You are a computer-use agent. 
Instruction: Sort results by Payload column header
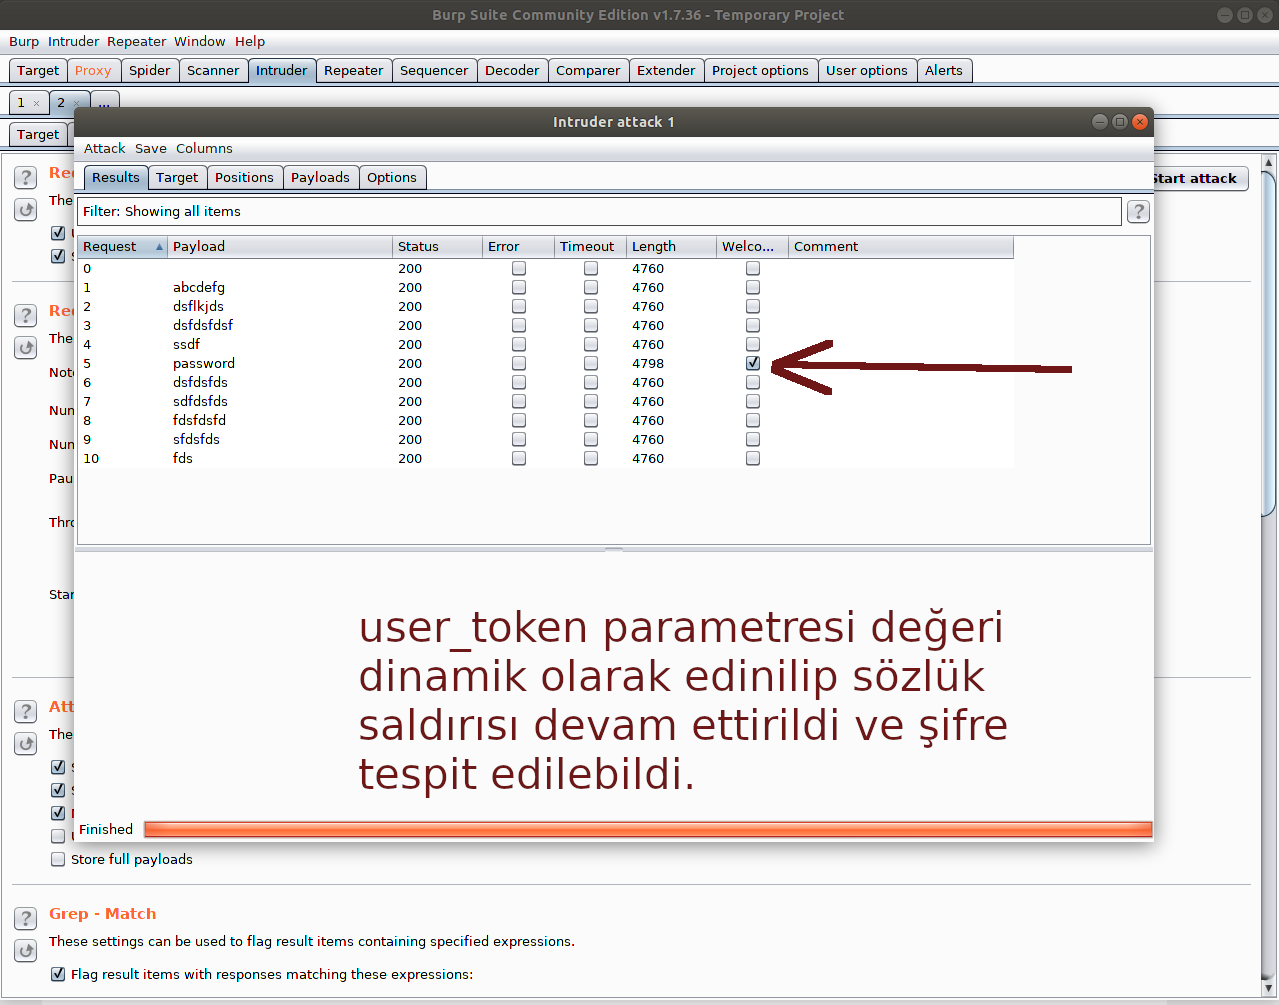point(280,247)
